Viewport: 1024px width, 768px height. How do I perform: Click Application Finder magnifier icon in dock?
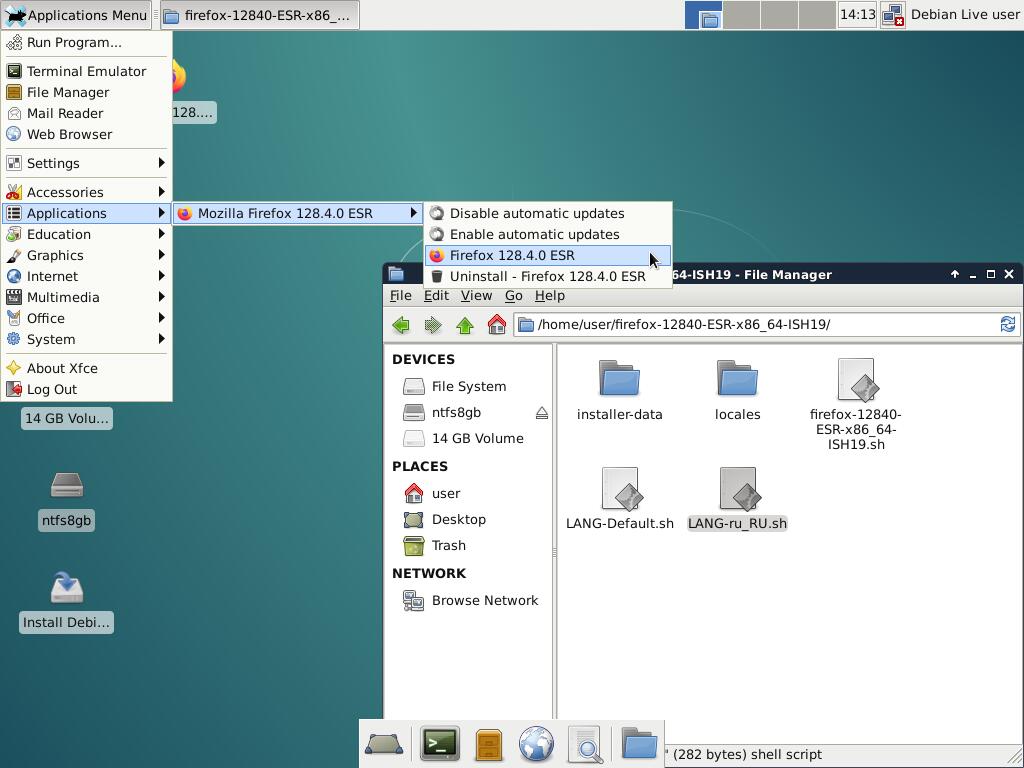coord(585,744)
